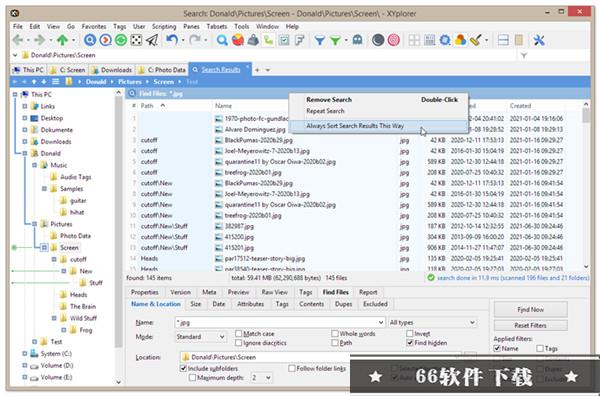
Task: Click the Find Now button
Action: 530,310
